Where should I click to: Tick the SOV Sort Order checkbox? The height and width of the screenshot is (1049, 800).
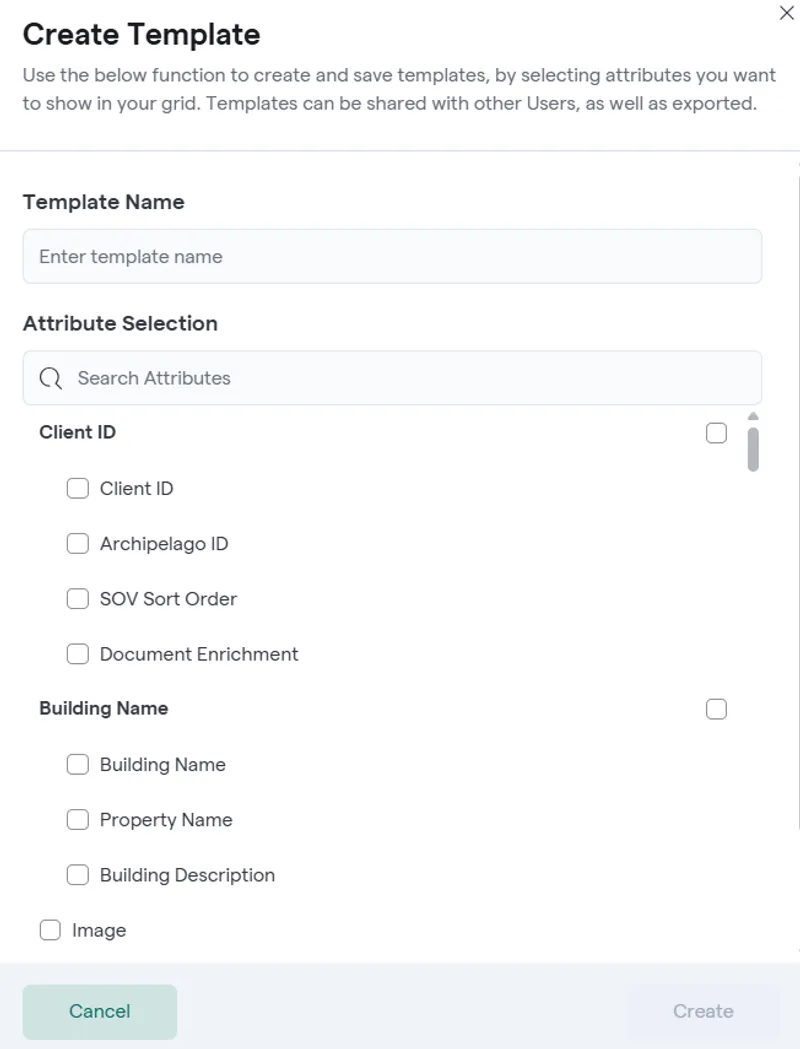[78, 599]
